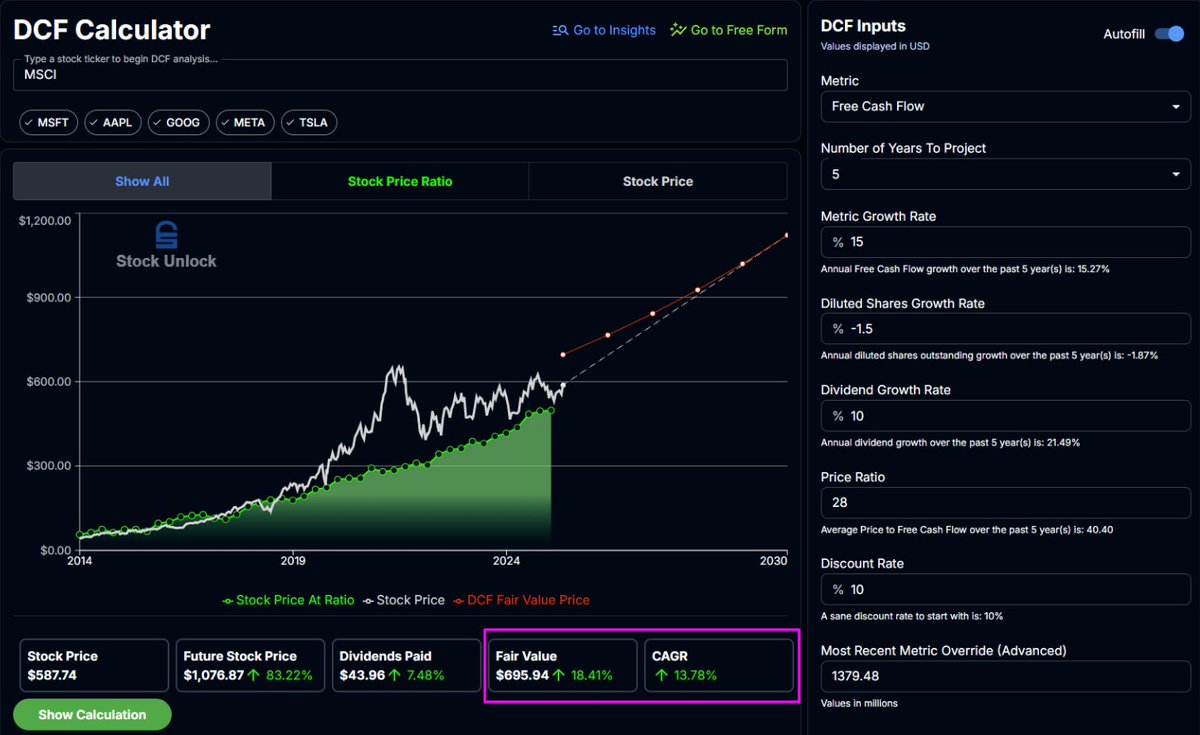Click the Price Ratio input field

pyautogui.click(x=1005, y=503)
